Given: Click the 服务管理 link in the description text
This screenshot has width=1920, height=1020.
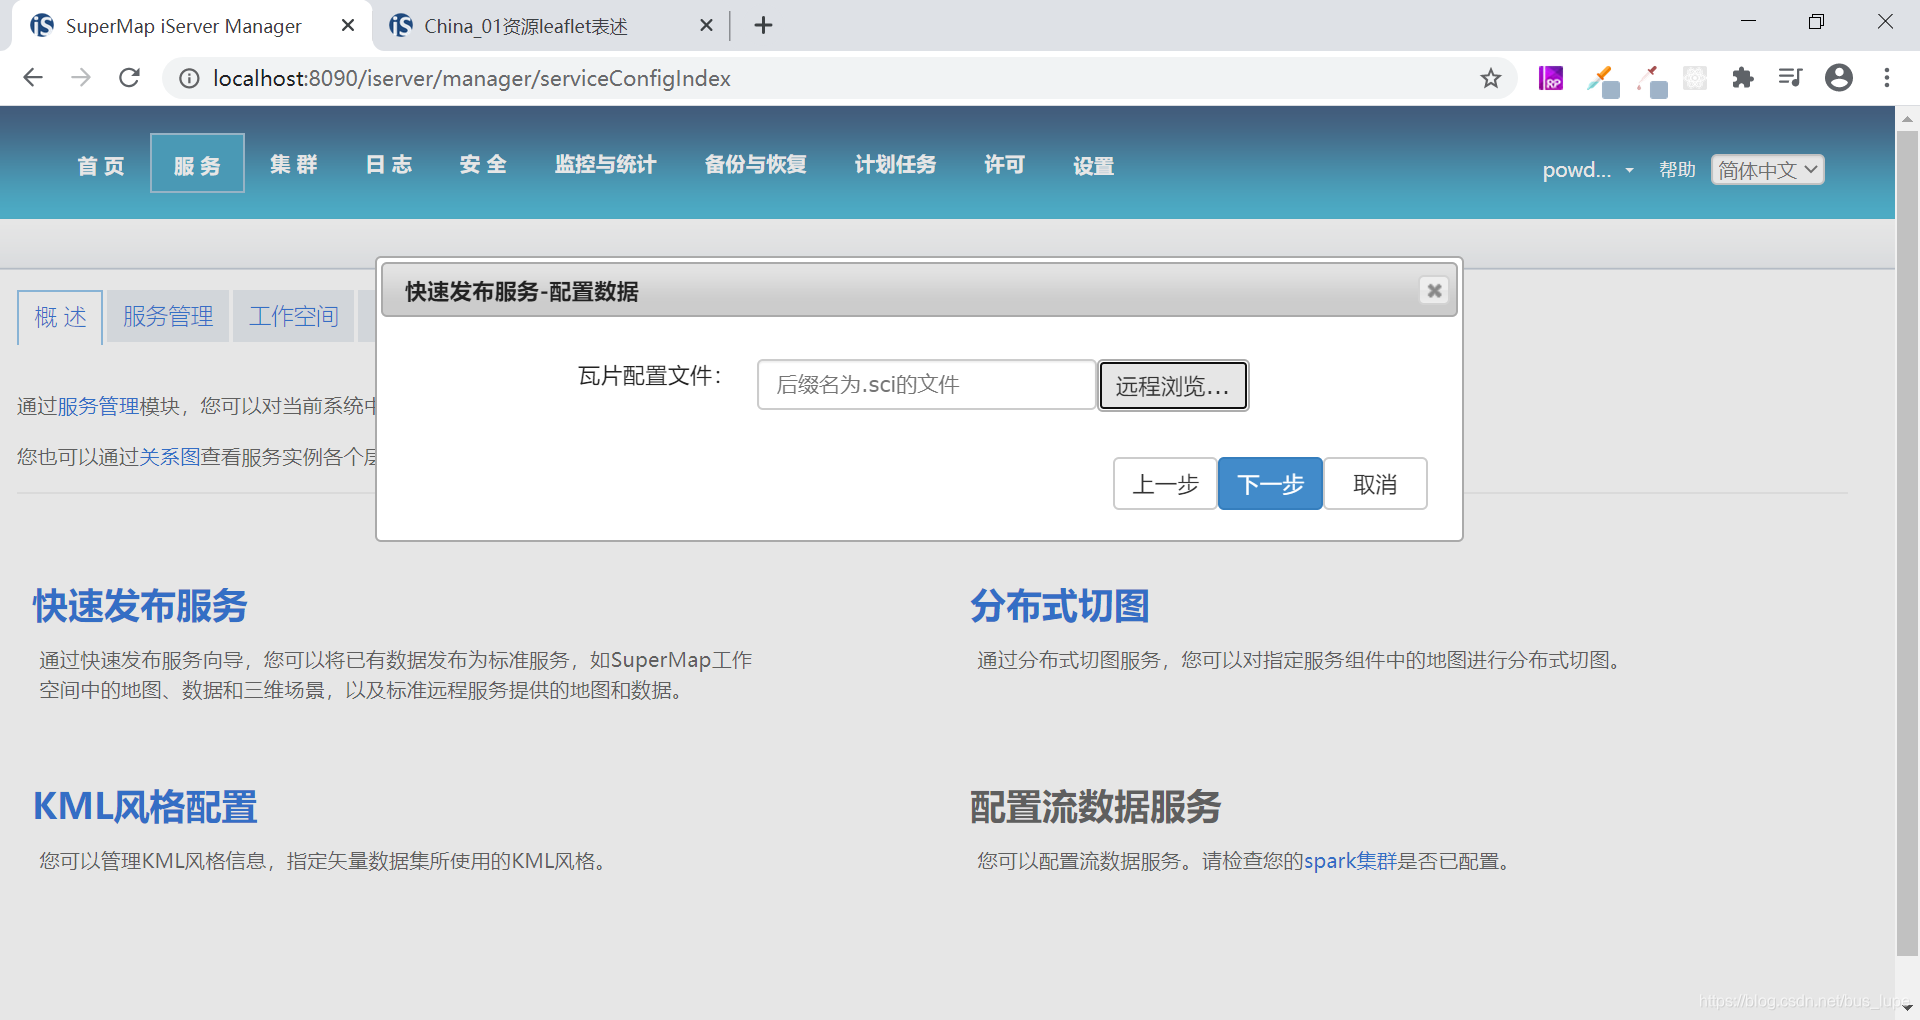Looking at the screenshot, I should click(x=98, y=406).
